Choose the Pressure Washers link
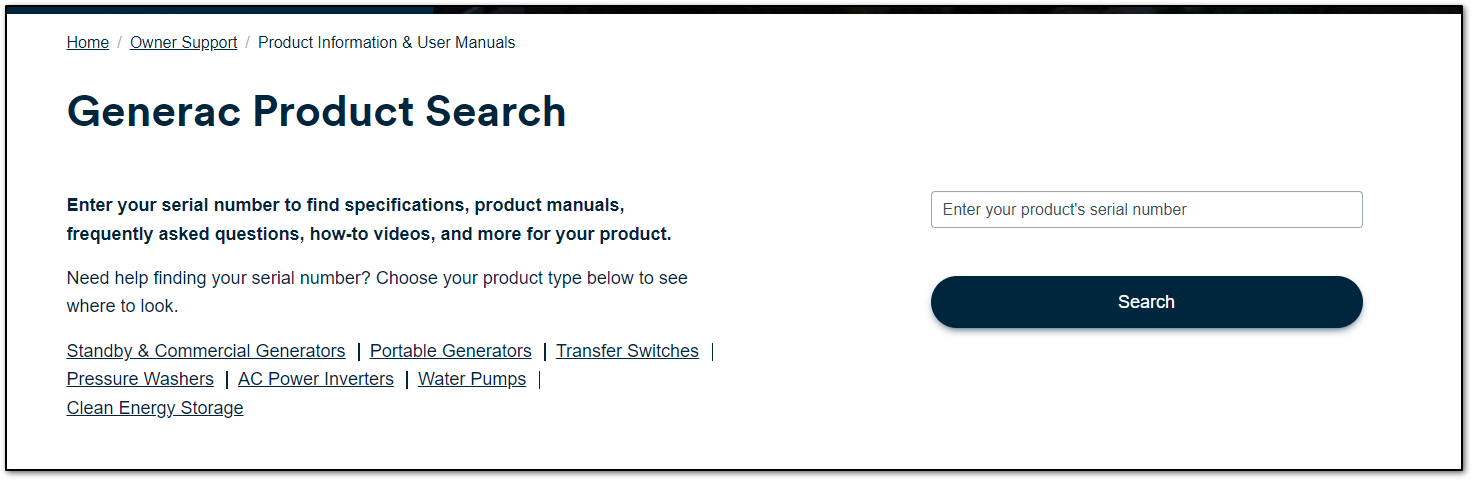Screen dimensions: 1472x480 [140, 379]
